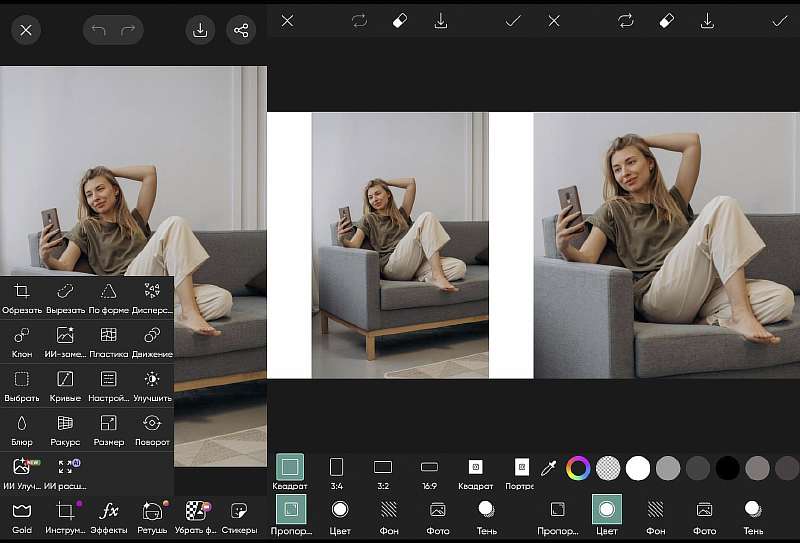
Task: Pick color with the eyedropper
Action: tap(549, 467)
